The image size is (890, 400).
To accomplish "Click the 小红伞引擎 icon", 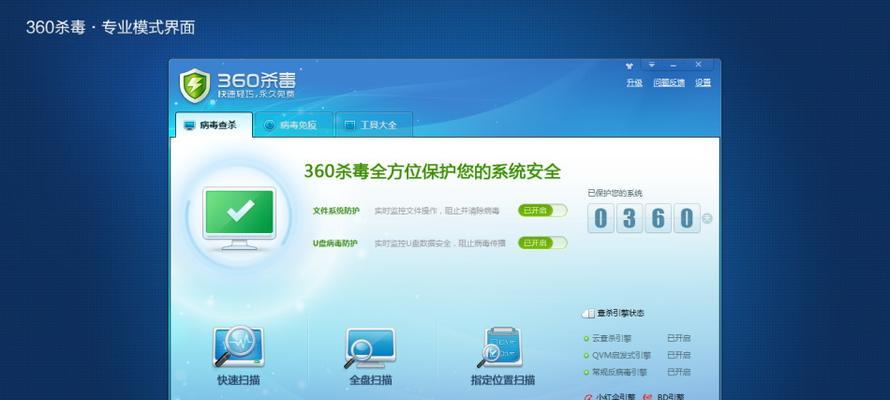I will coord(589,397).
